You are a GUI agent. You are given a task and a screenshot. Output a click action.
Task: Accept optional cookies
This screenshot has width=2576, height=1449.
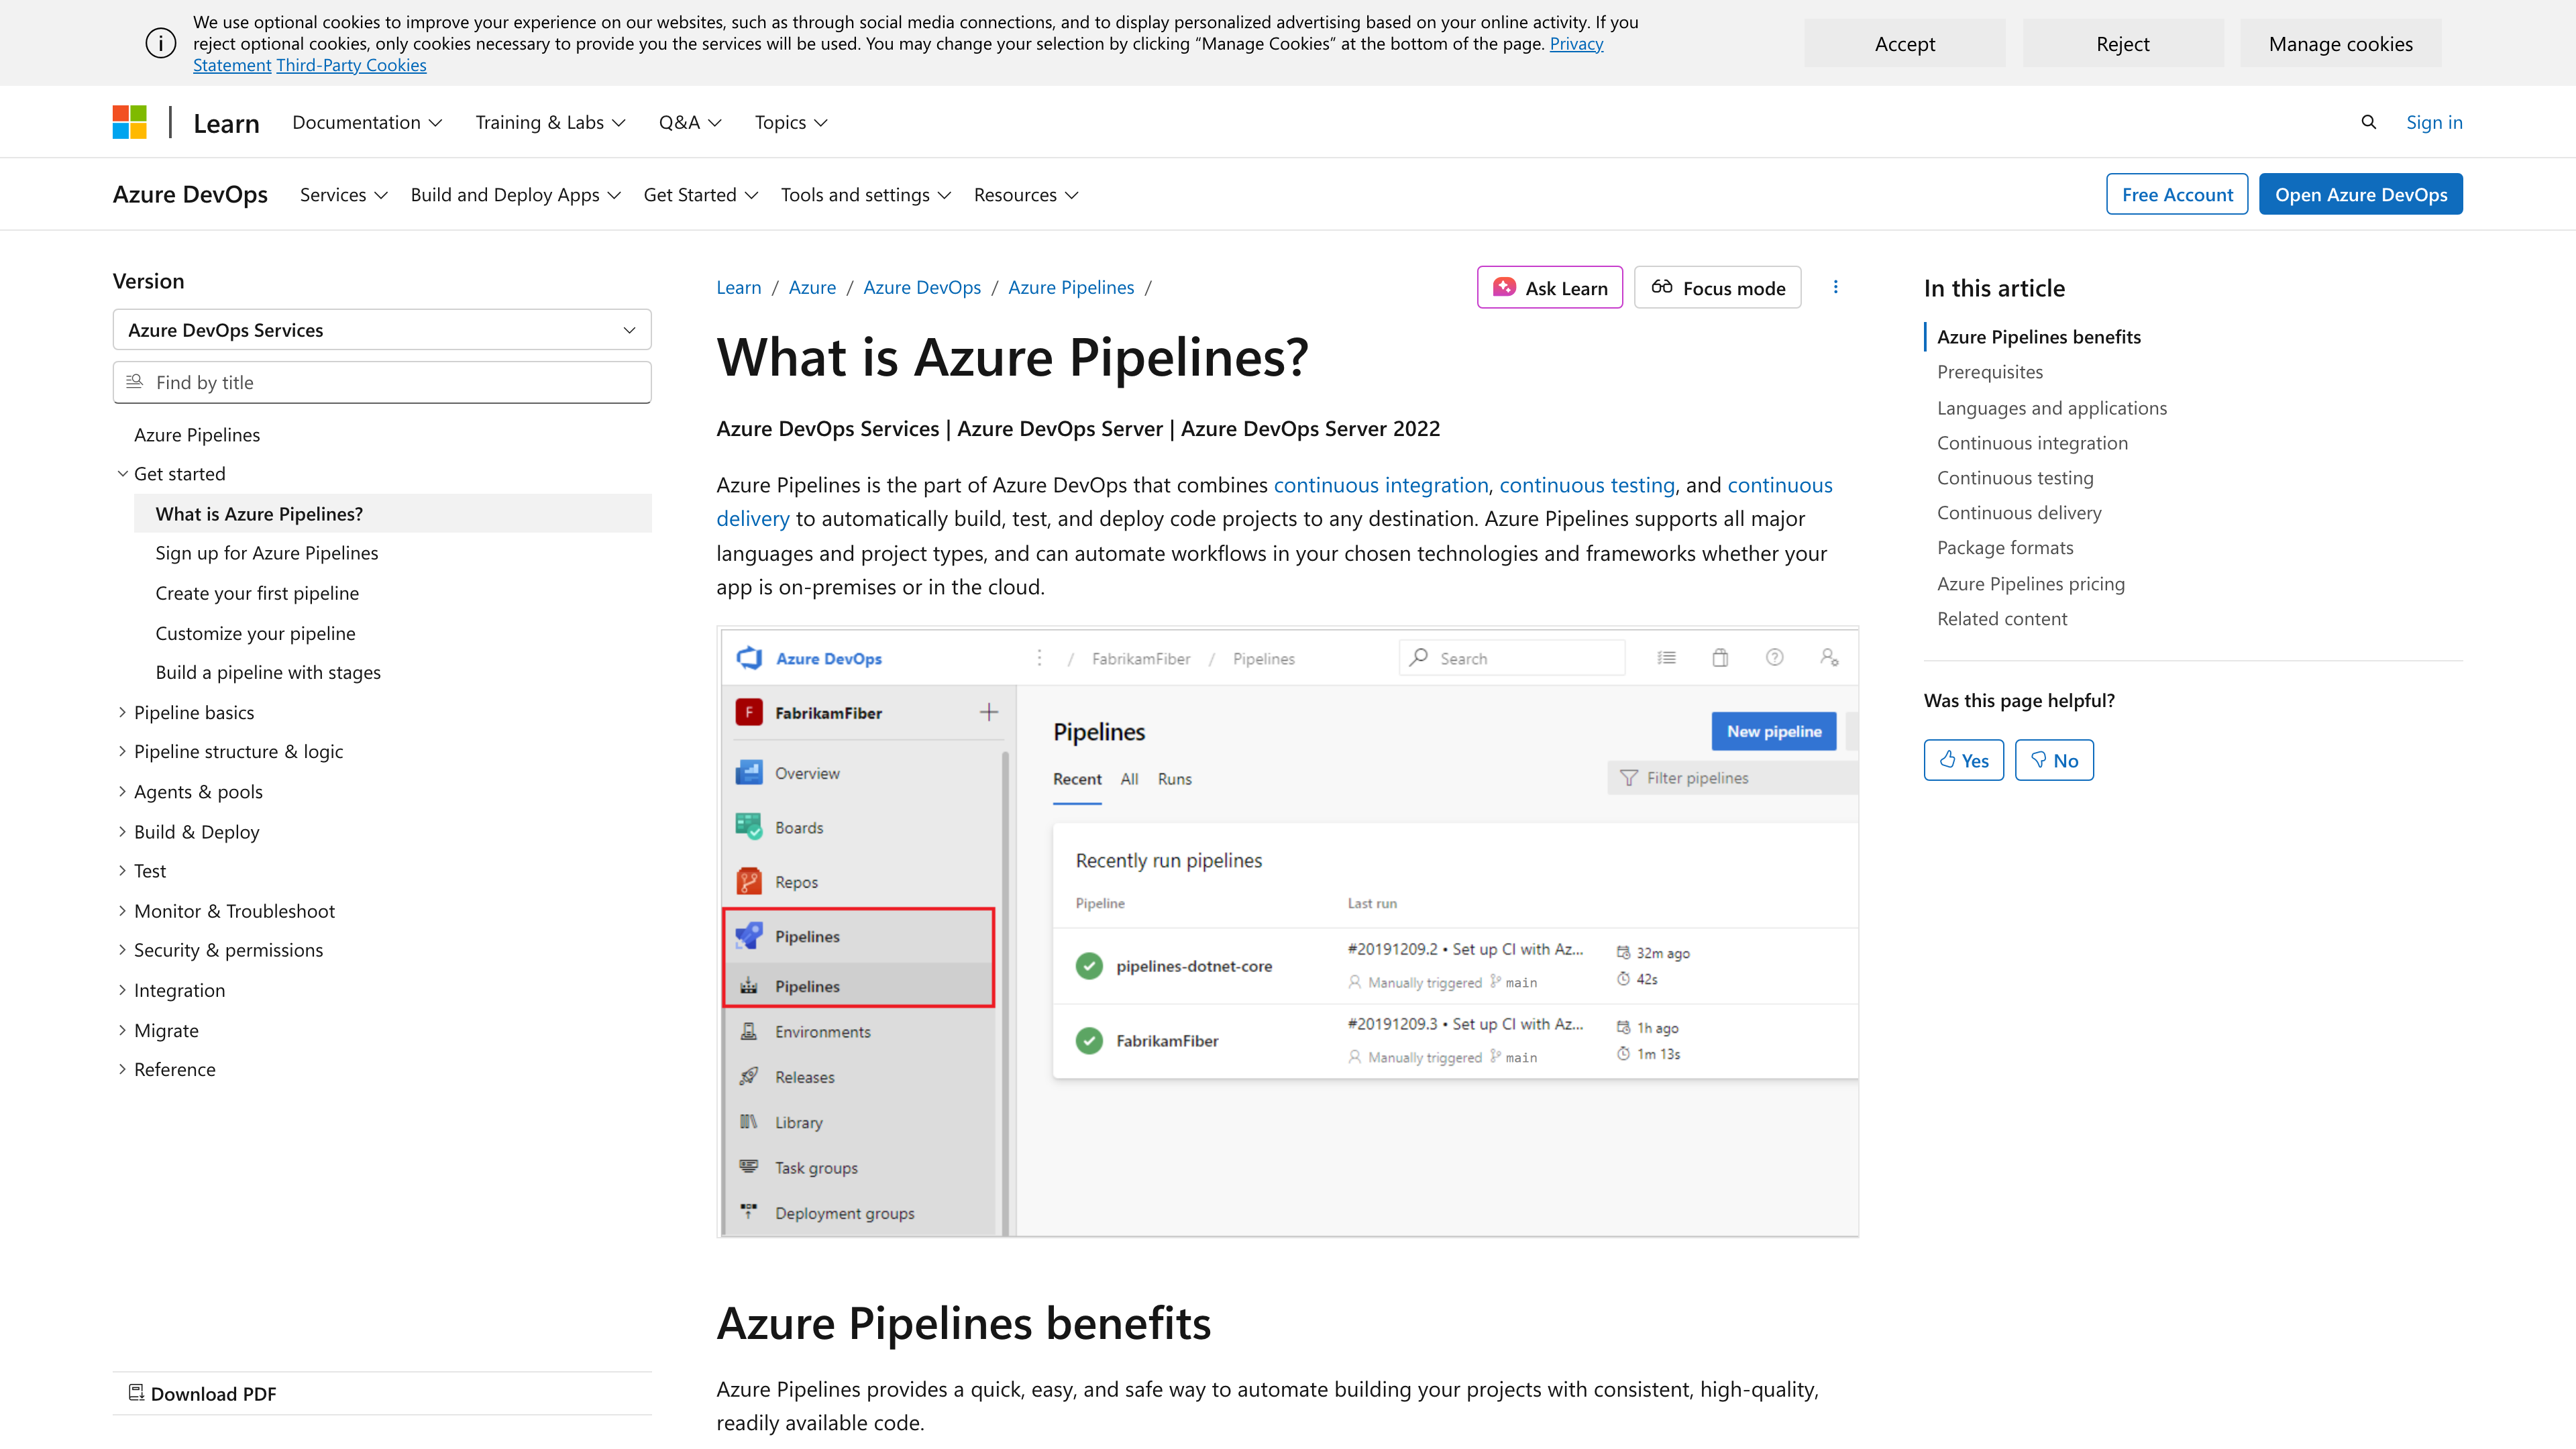click(1904, 44)
